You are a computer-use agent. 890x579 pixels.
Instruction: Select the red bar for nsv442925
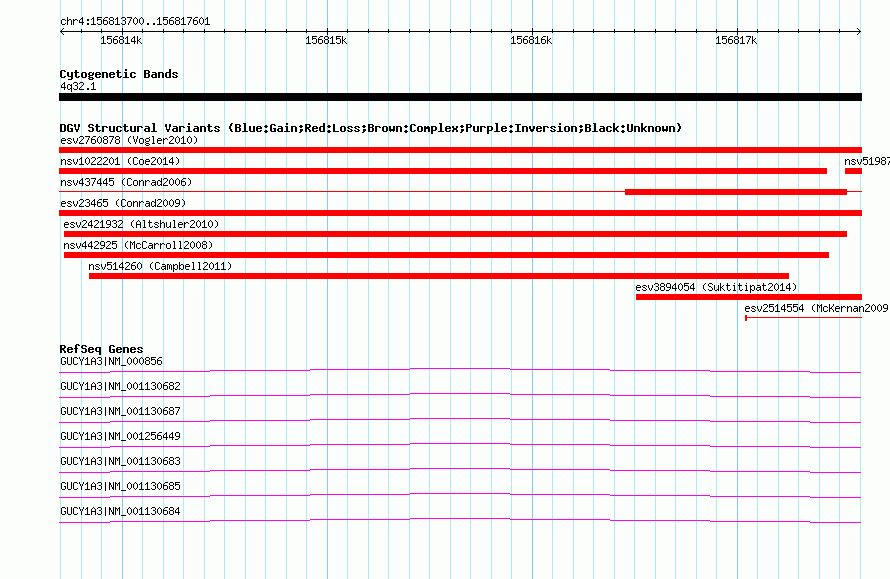point(446,255)
